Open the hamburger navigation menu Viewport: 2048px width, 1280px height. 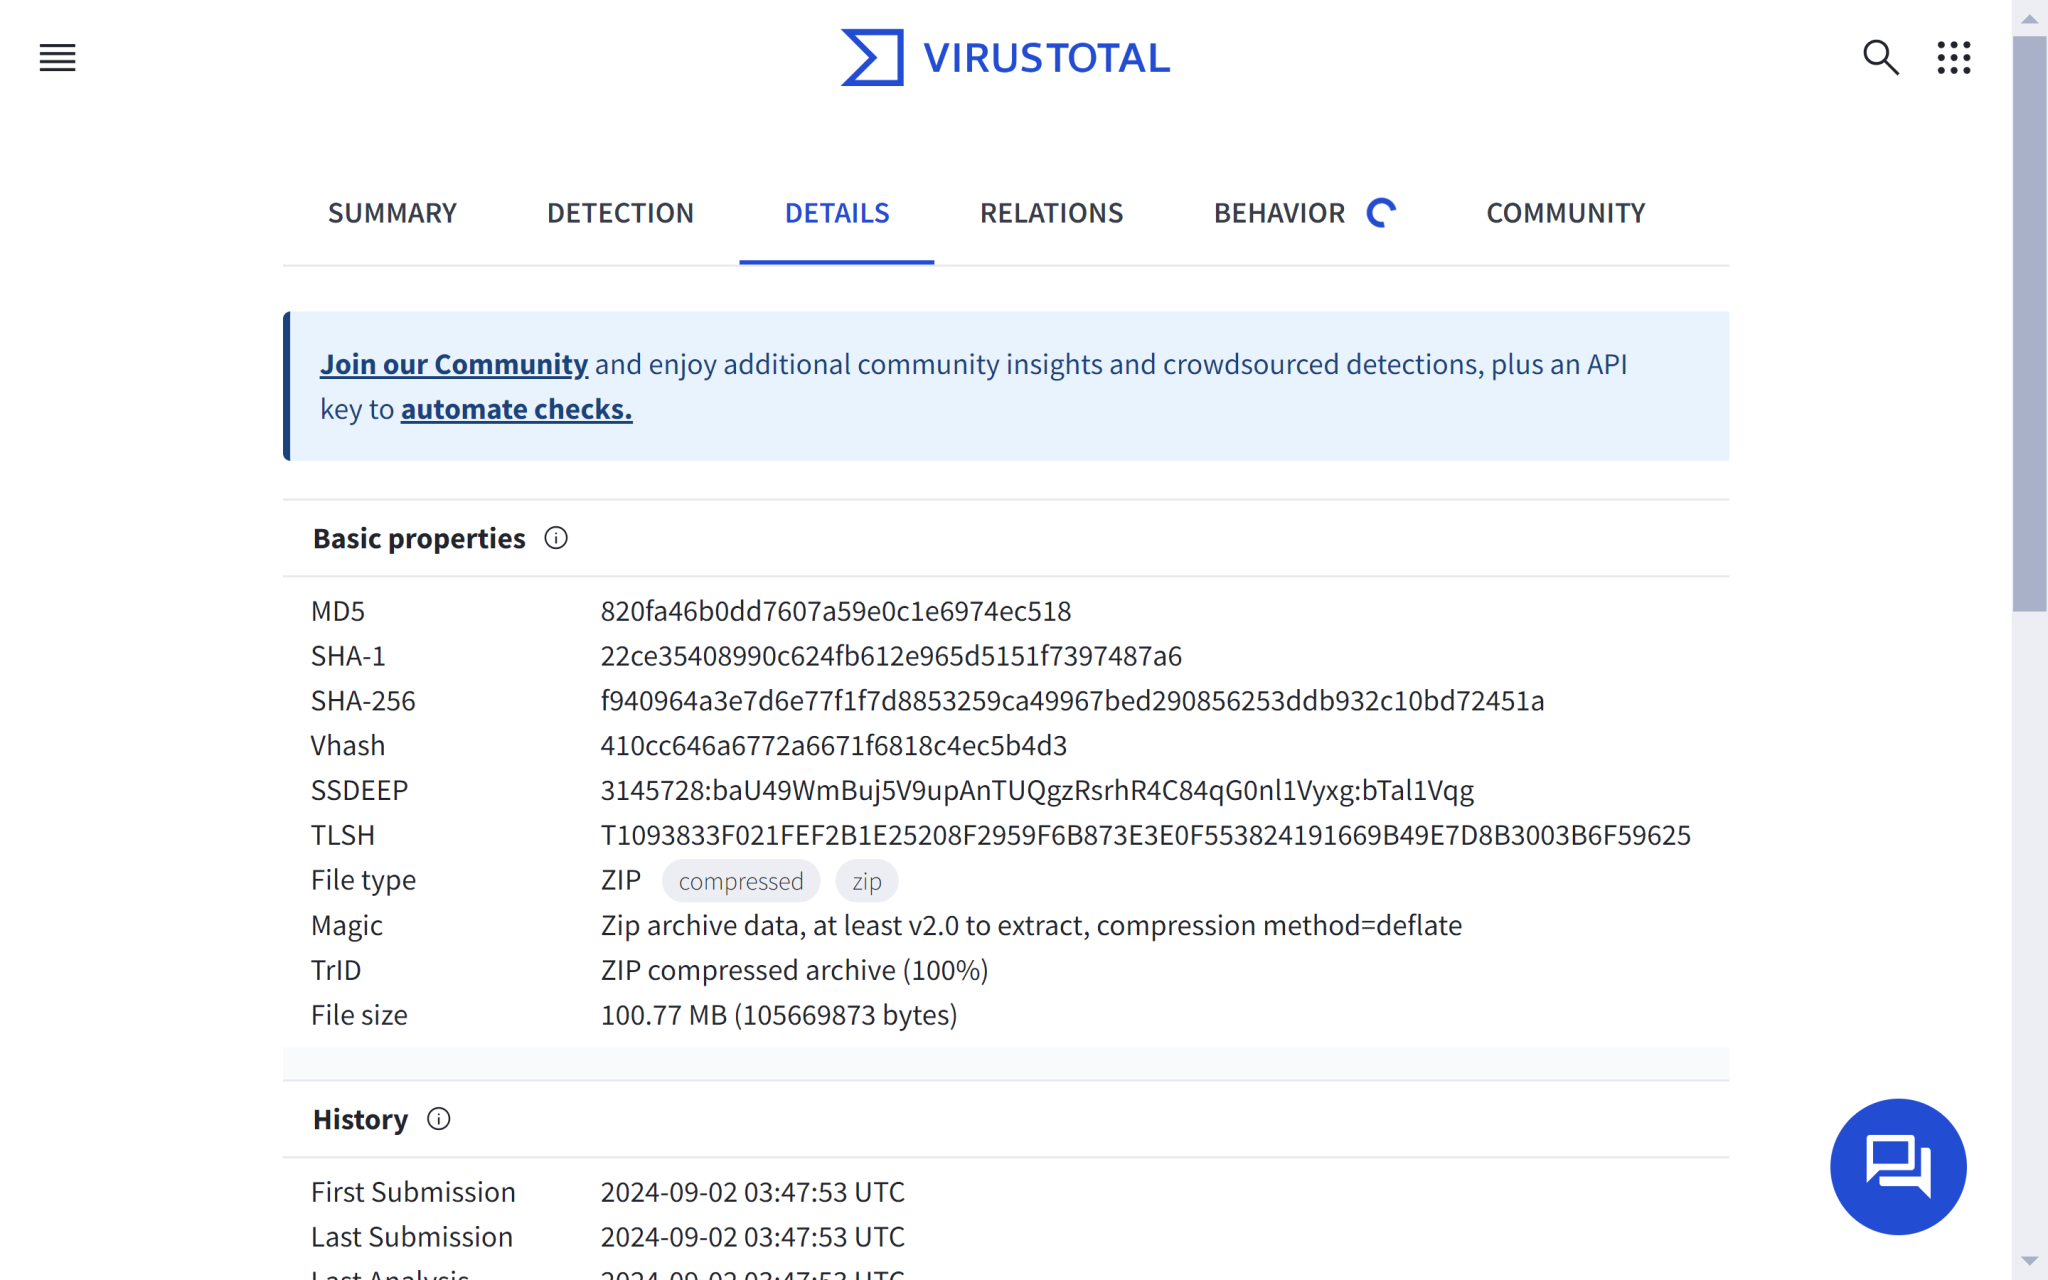[x=57, y=58]
